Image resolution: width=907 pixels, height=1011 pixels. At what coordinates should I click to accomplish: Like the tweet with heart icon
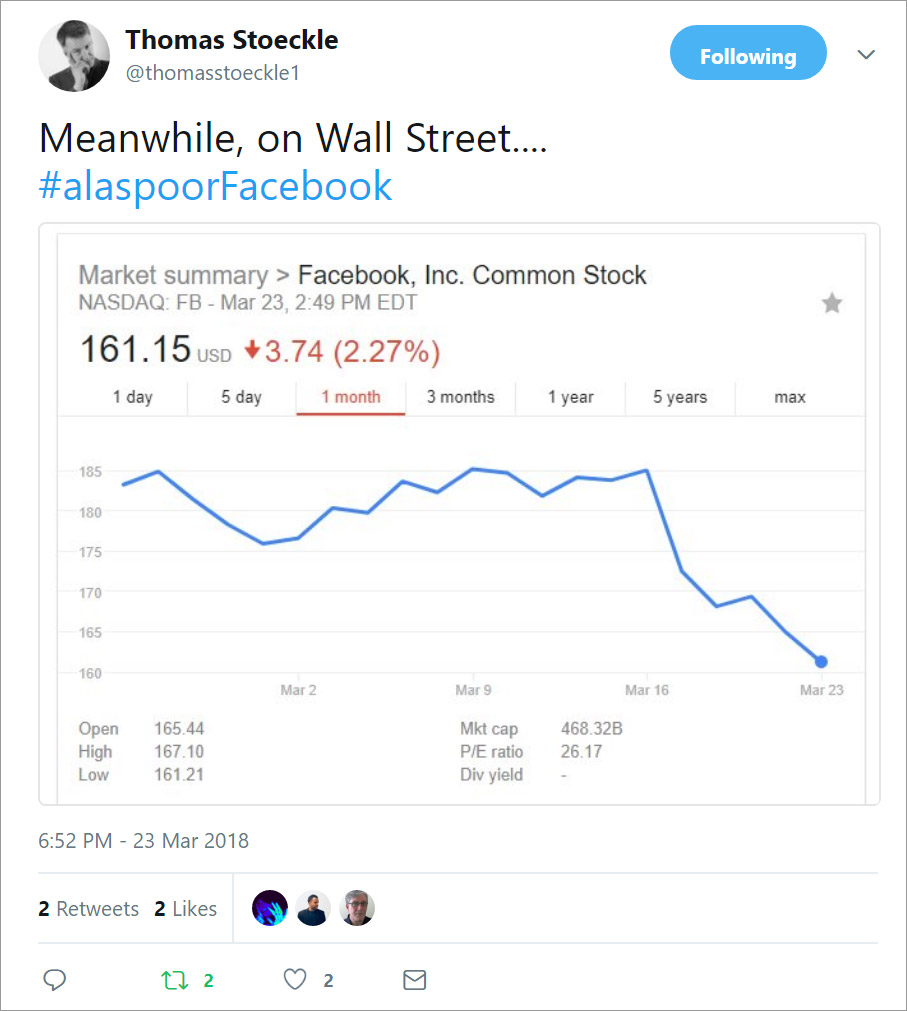(x=295, y=980)
